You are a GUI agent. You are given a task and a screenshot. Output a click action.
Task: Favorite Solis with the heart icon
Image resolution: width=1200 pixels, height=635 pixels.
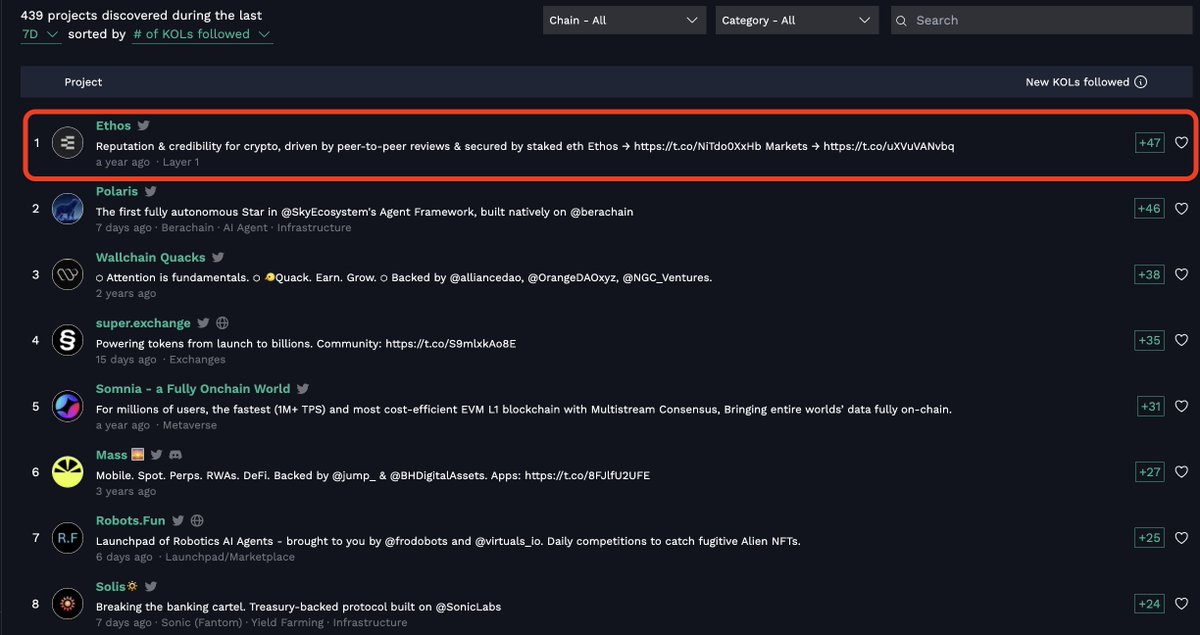coord(1181,604)
